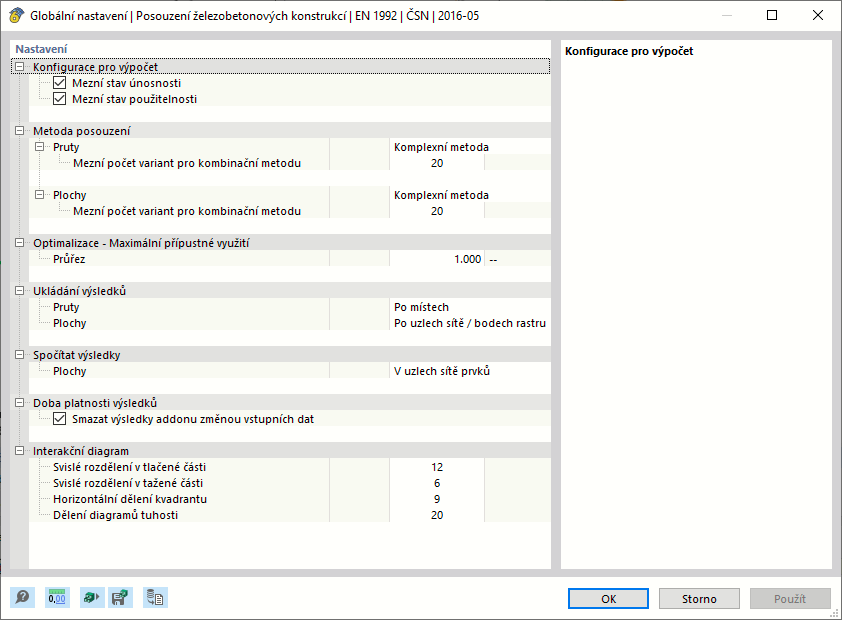Viewport: 842px width, 620px height.
Task: Select Plochy row under Spočítat výsledky
Action: [69, 371]
